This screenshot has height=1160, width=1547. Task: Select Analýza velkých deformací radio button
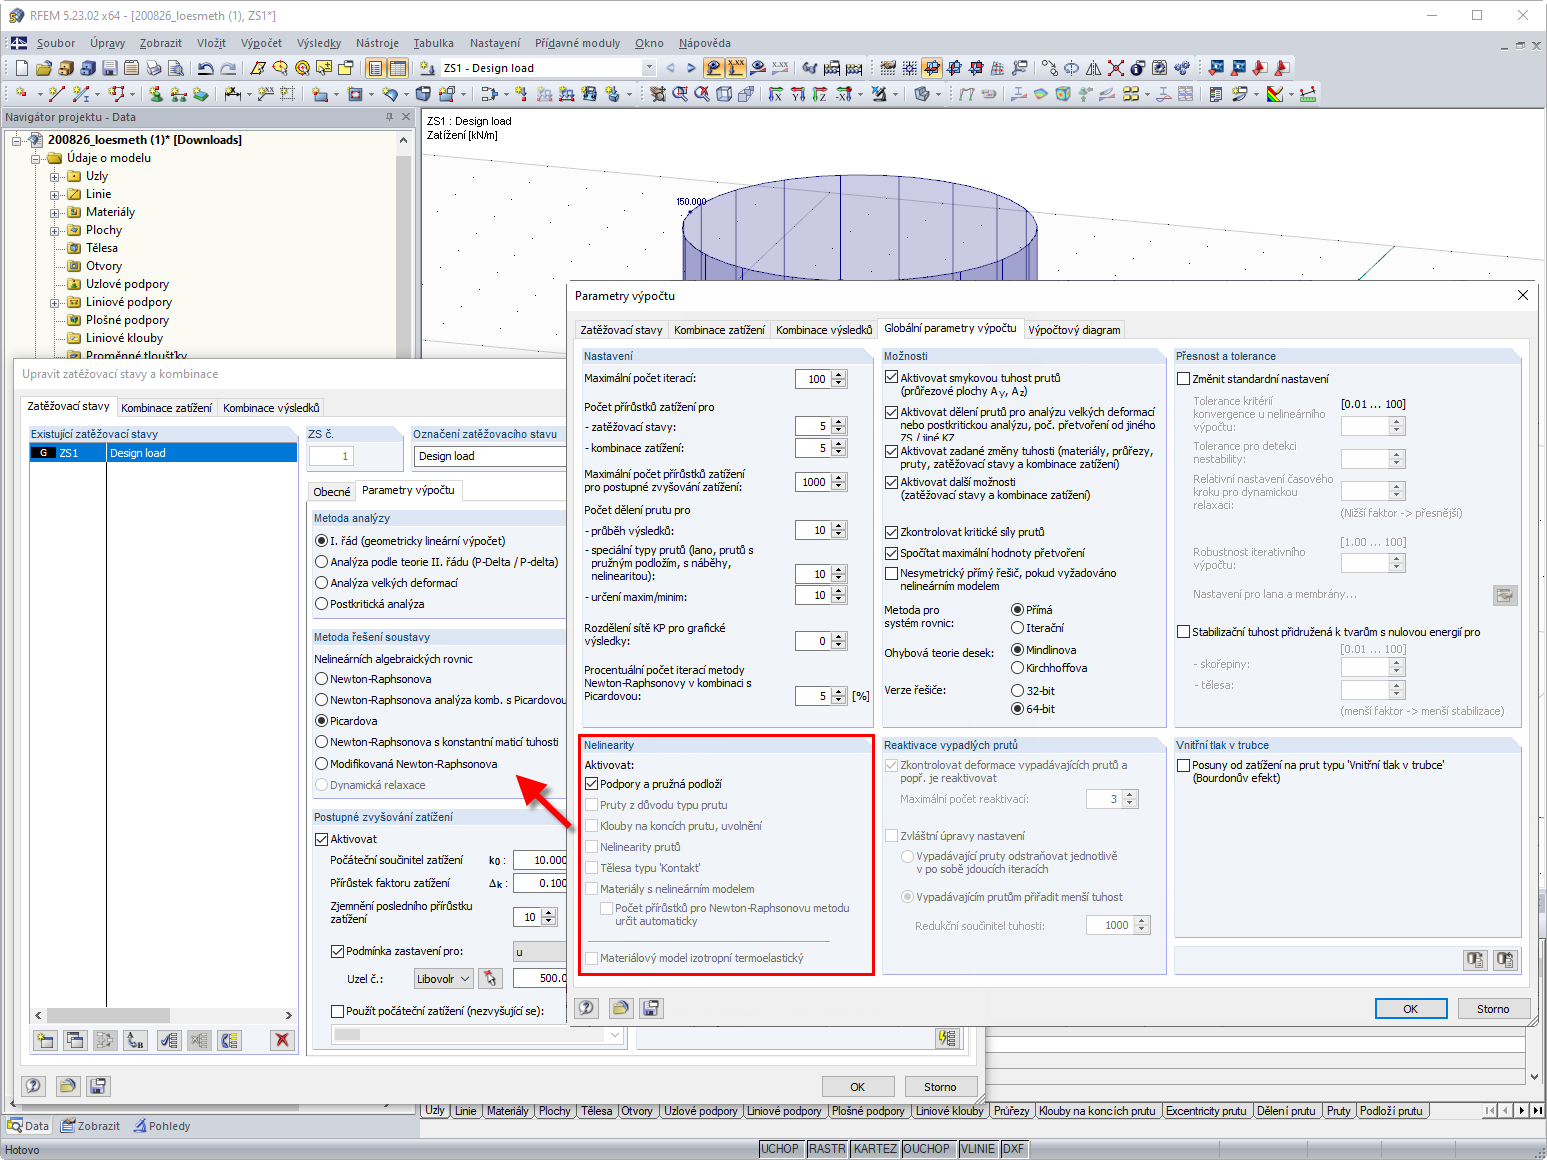coord(322,583)
